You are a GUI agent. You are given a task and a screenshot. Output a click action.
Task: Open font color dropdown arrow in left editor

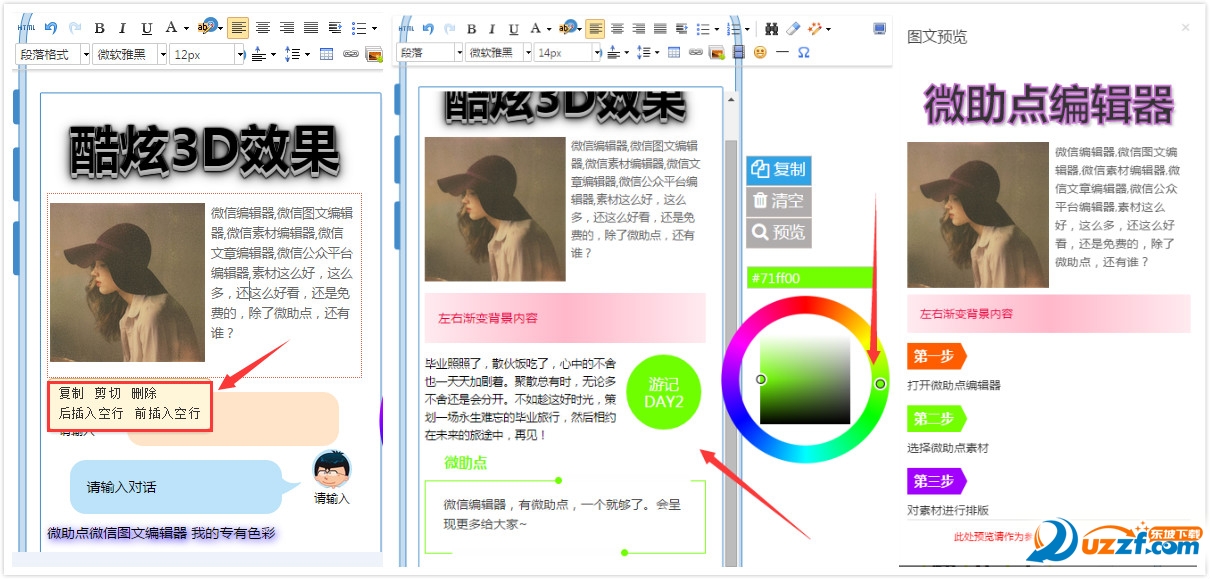pyautogui.click(x=186, y=29)
